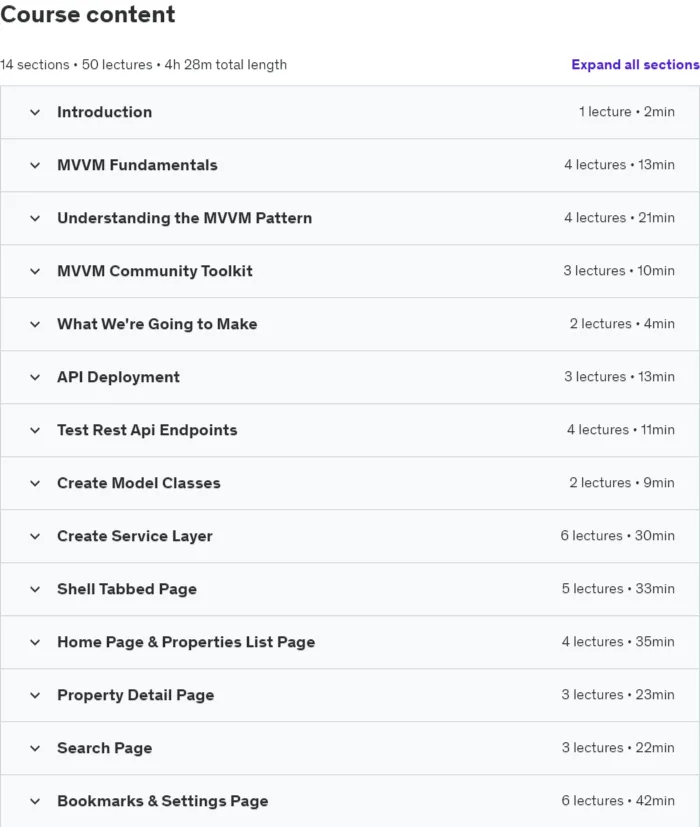Click the Shell Tabbed Page chevron icon
This screenshot has height=827, width=700.
(35, 589)
